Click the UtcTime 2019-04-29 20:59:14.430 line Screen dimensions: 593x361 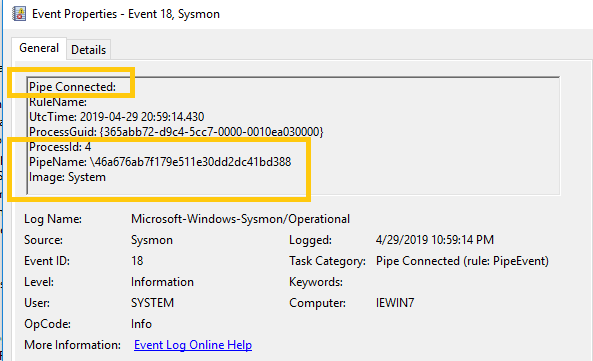click(x=116, y=117)
